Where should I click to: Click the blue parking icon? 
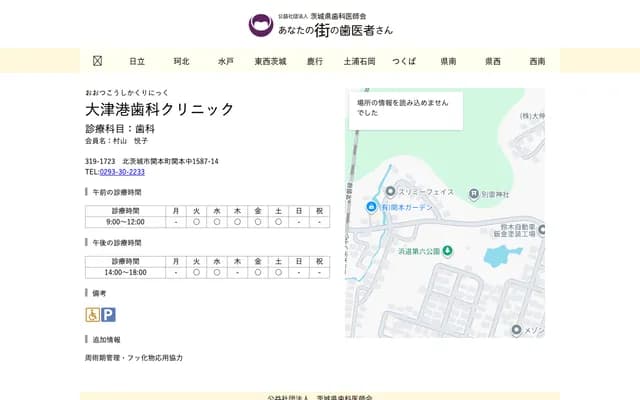pyautogui.click(x=108, y=314)
